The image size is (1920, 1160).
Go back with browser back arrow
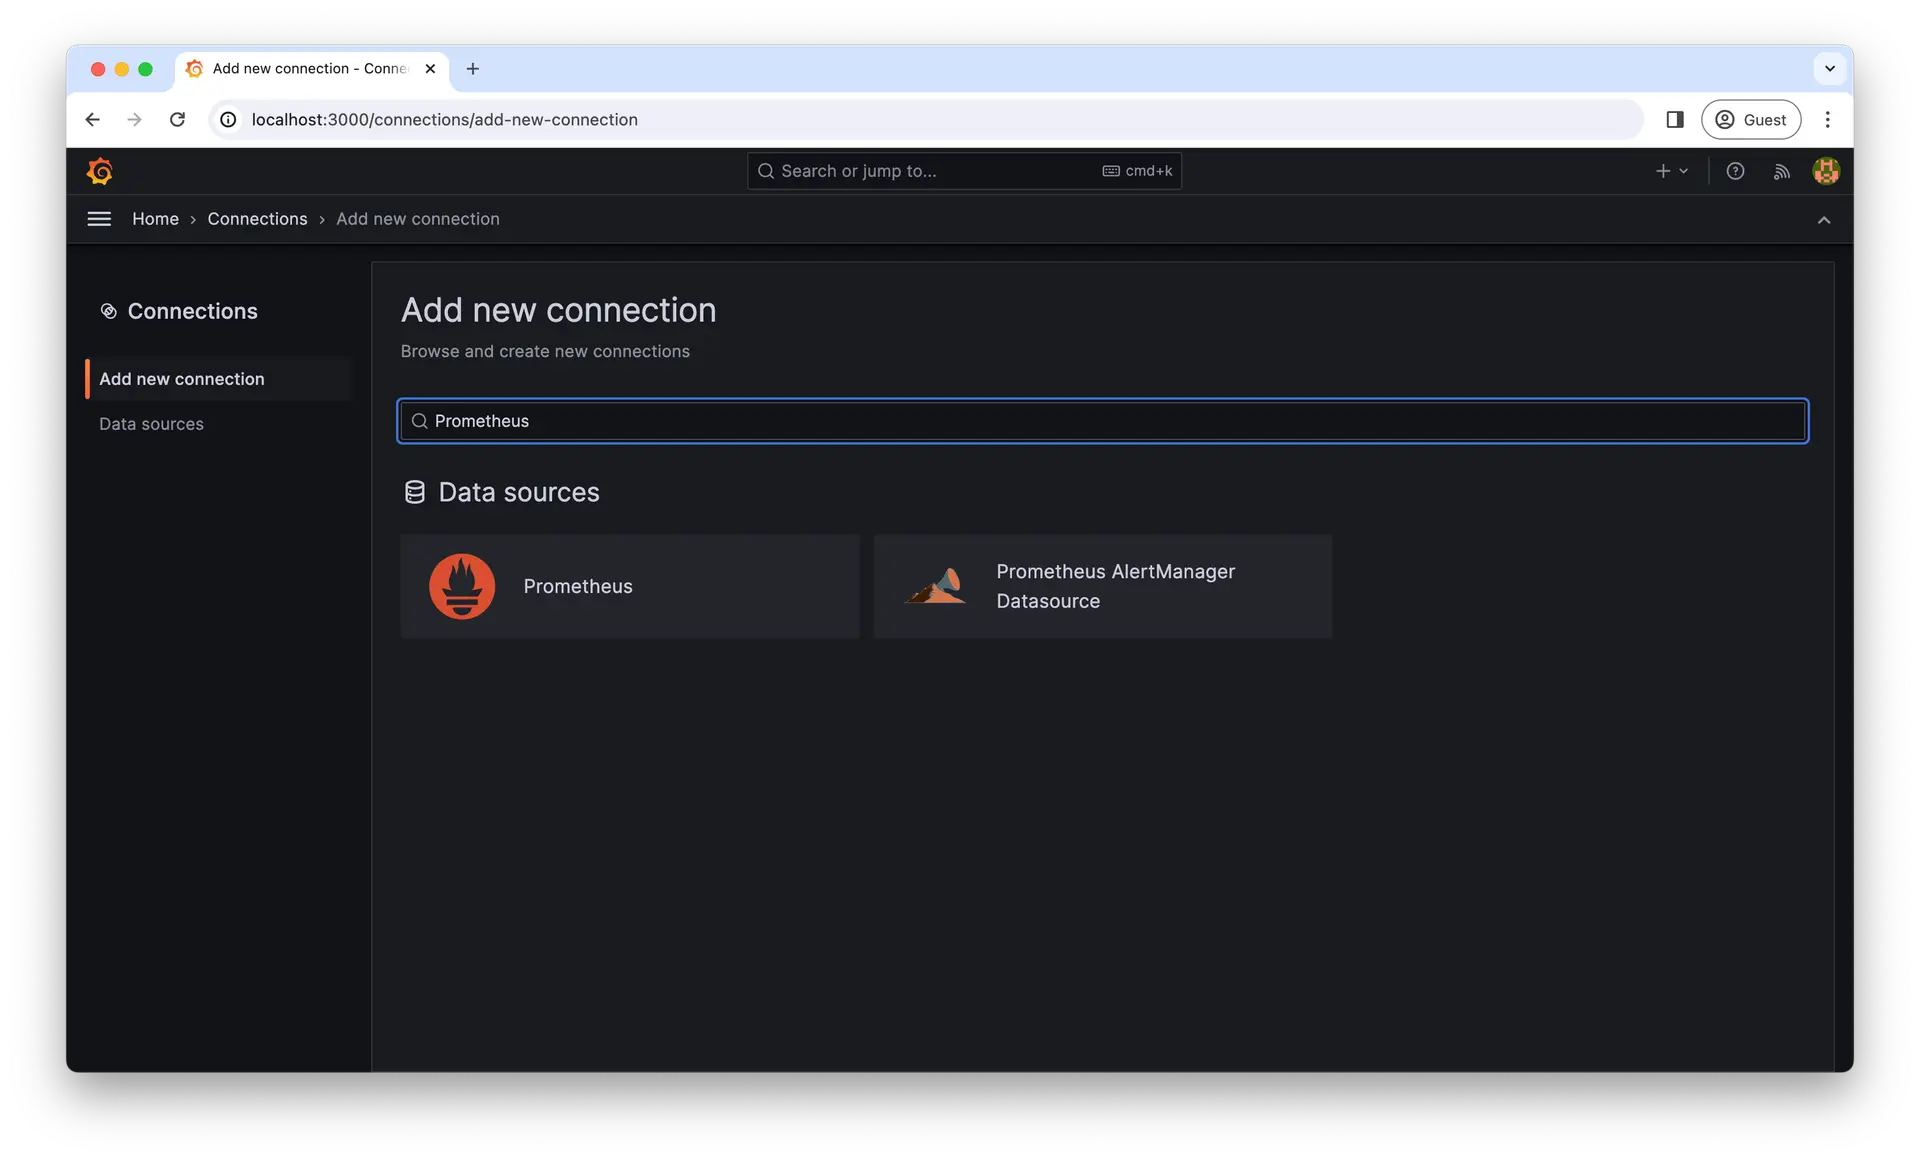[x=92, y=120]
